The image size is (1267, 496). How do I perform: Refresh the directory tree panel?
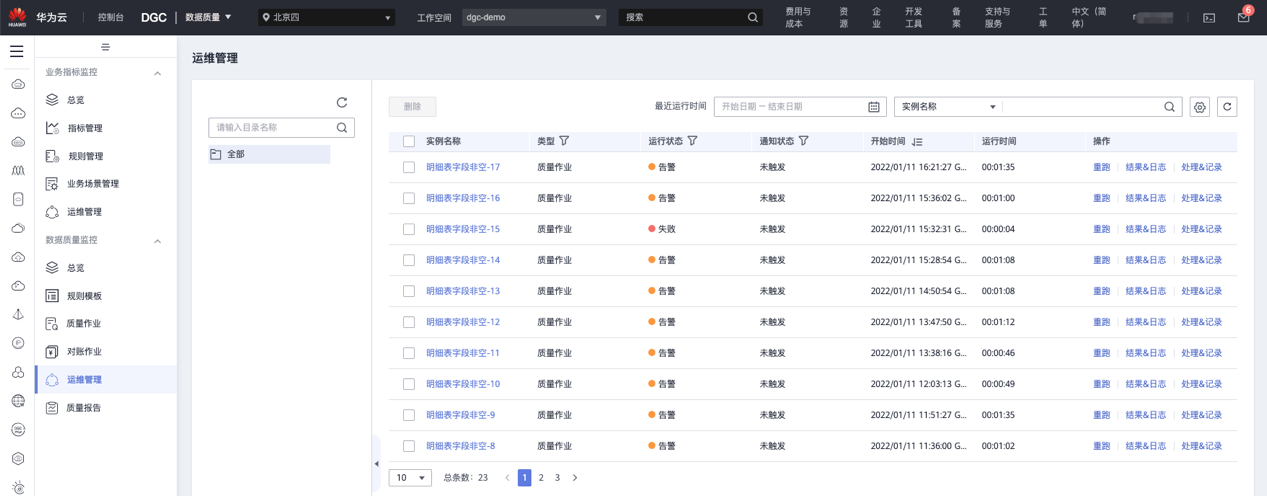click(x=342, y=102)
